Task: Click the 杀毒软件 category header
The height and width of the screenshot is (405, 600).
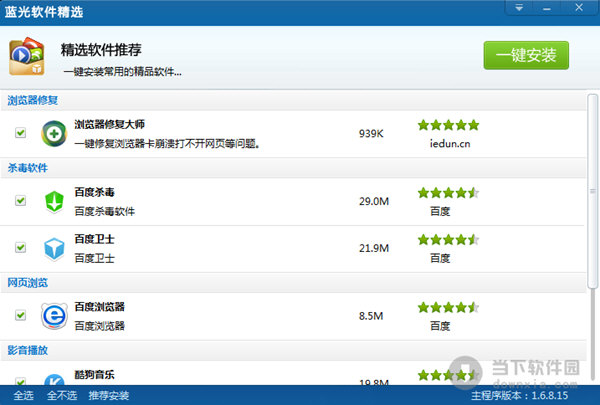Action: coord(28,168)
